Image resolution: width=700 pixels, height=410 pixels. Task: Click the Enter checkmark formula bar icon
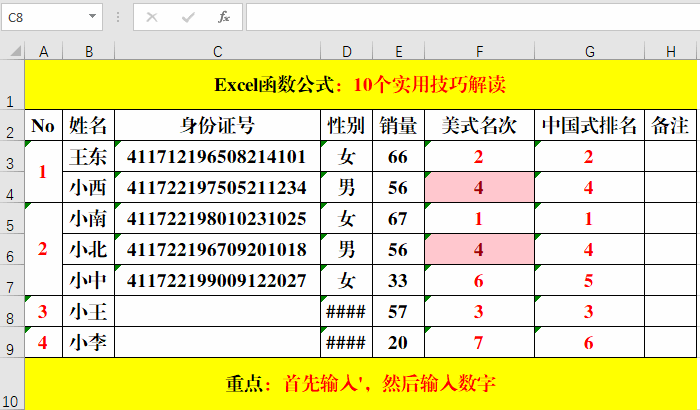tap(188, 17)
